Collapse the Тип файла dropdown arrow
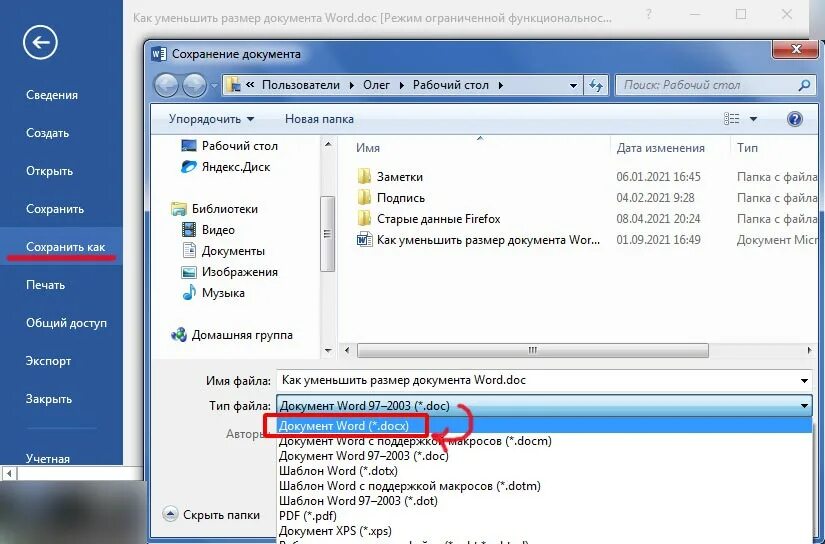Screen dimensions: 825x544 (804, 406)
